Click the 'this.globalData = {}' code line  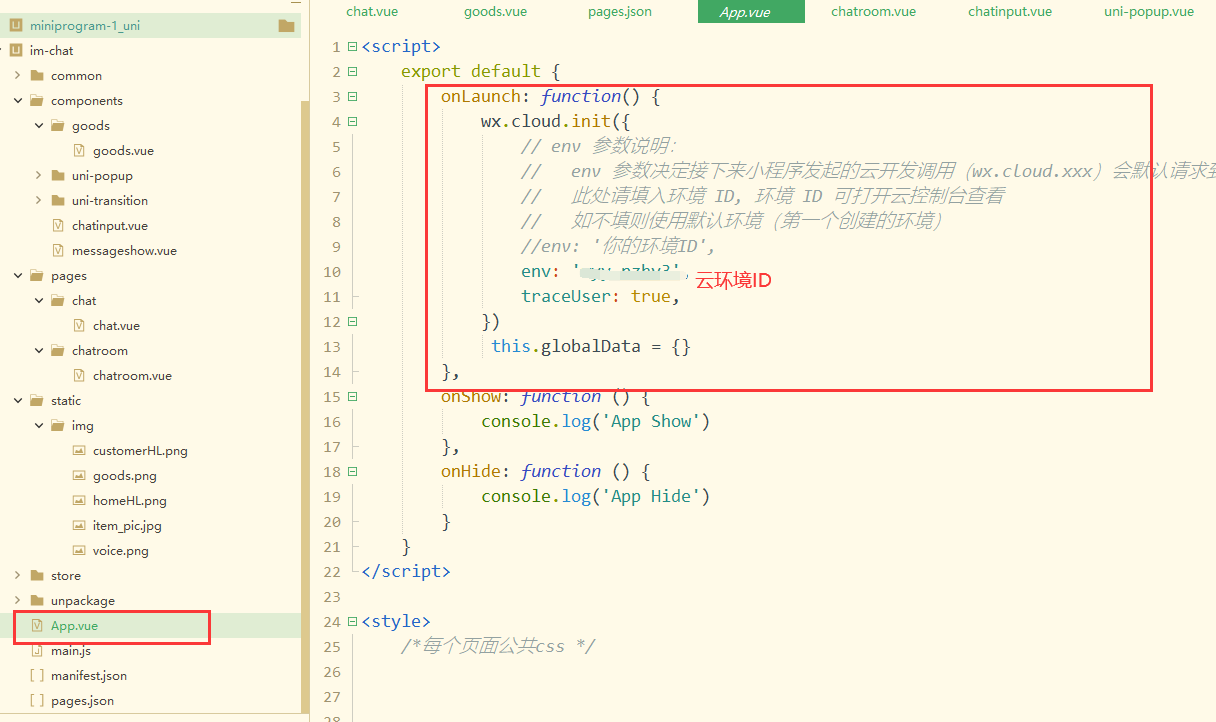pos(590,346)
